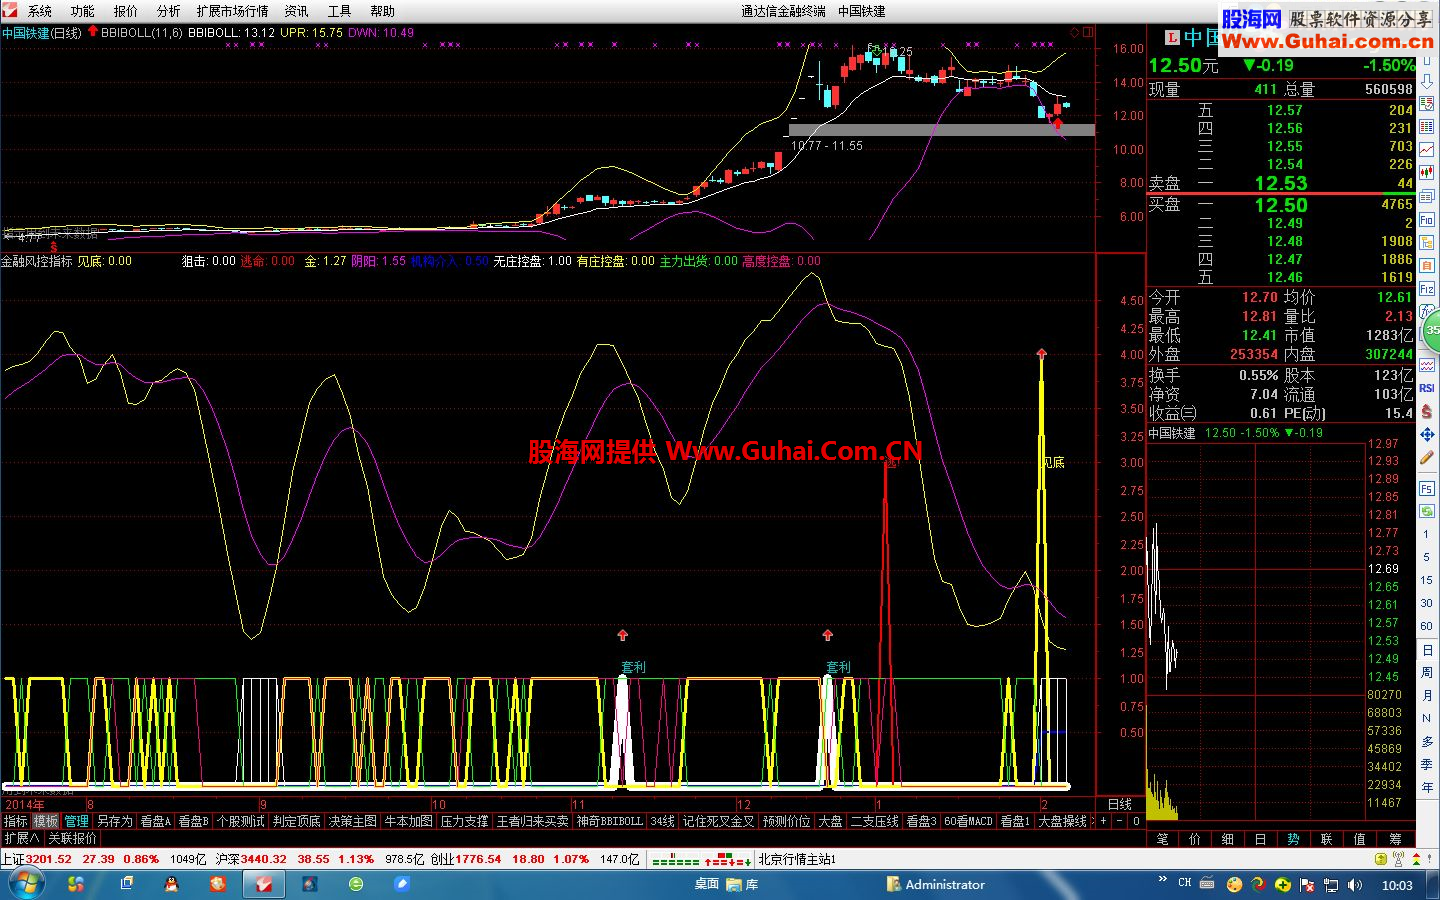Select weekly 周 period
The height and width of the screenshot is (900, 1440).
1427,673
